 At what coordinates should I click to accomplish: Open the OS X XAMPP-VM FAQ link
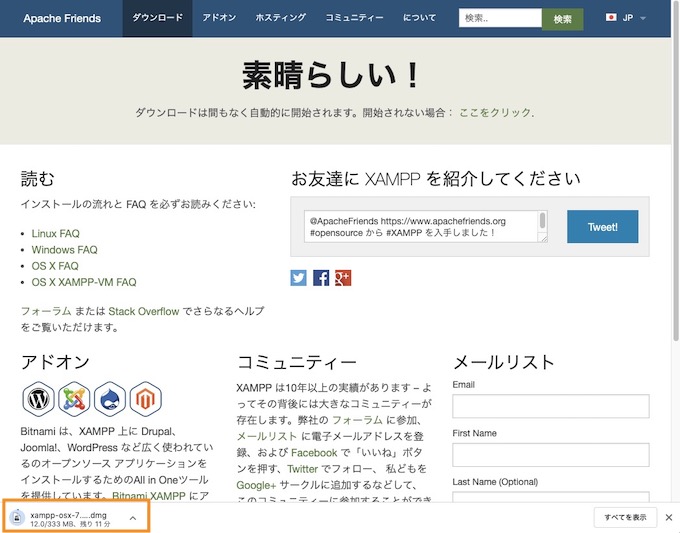click(x=84, y=282)
